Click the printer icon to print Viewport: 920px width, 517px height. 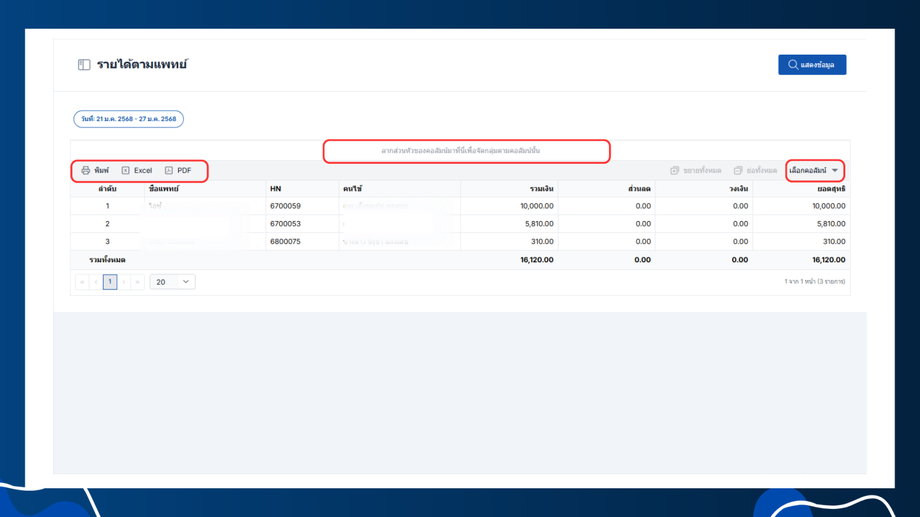[86, 170]
